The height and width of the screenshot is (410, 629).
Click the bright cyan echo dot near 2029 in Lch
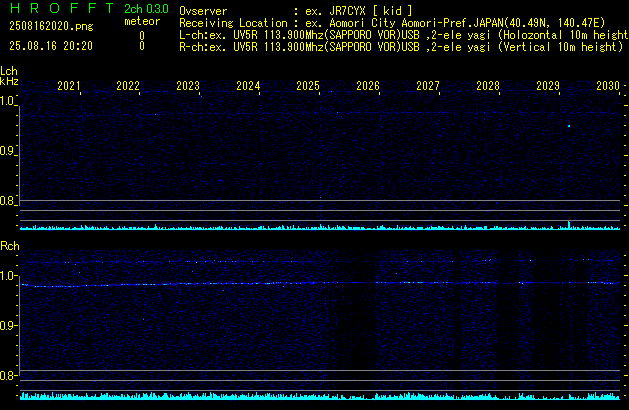[x=569, y=126]
